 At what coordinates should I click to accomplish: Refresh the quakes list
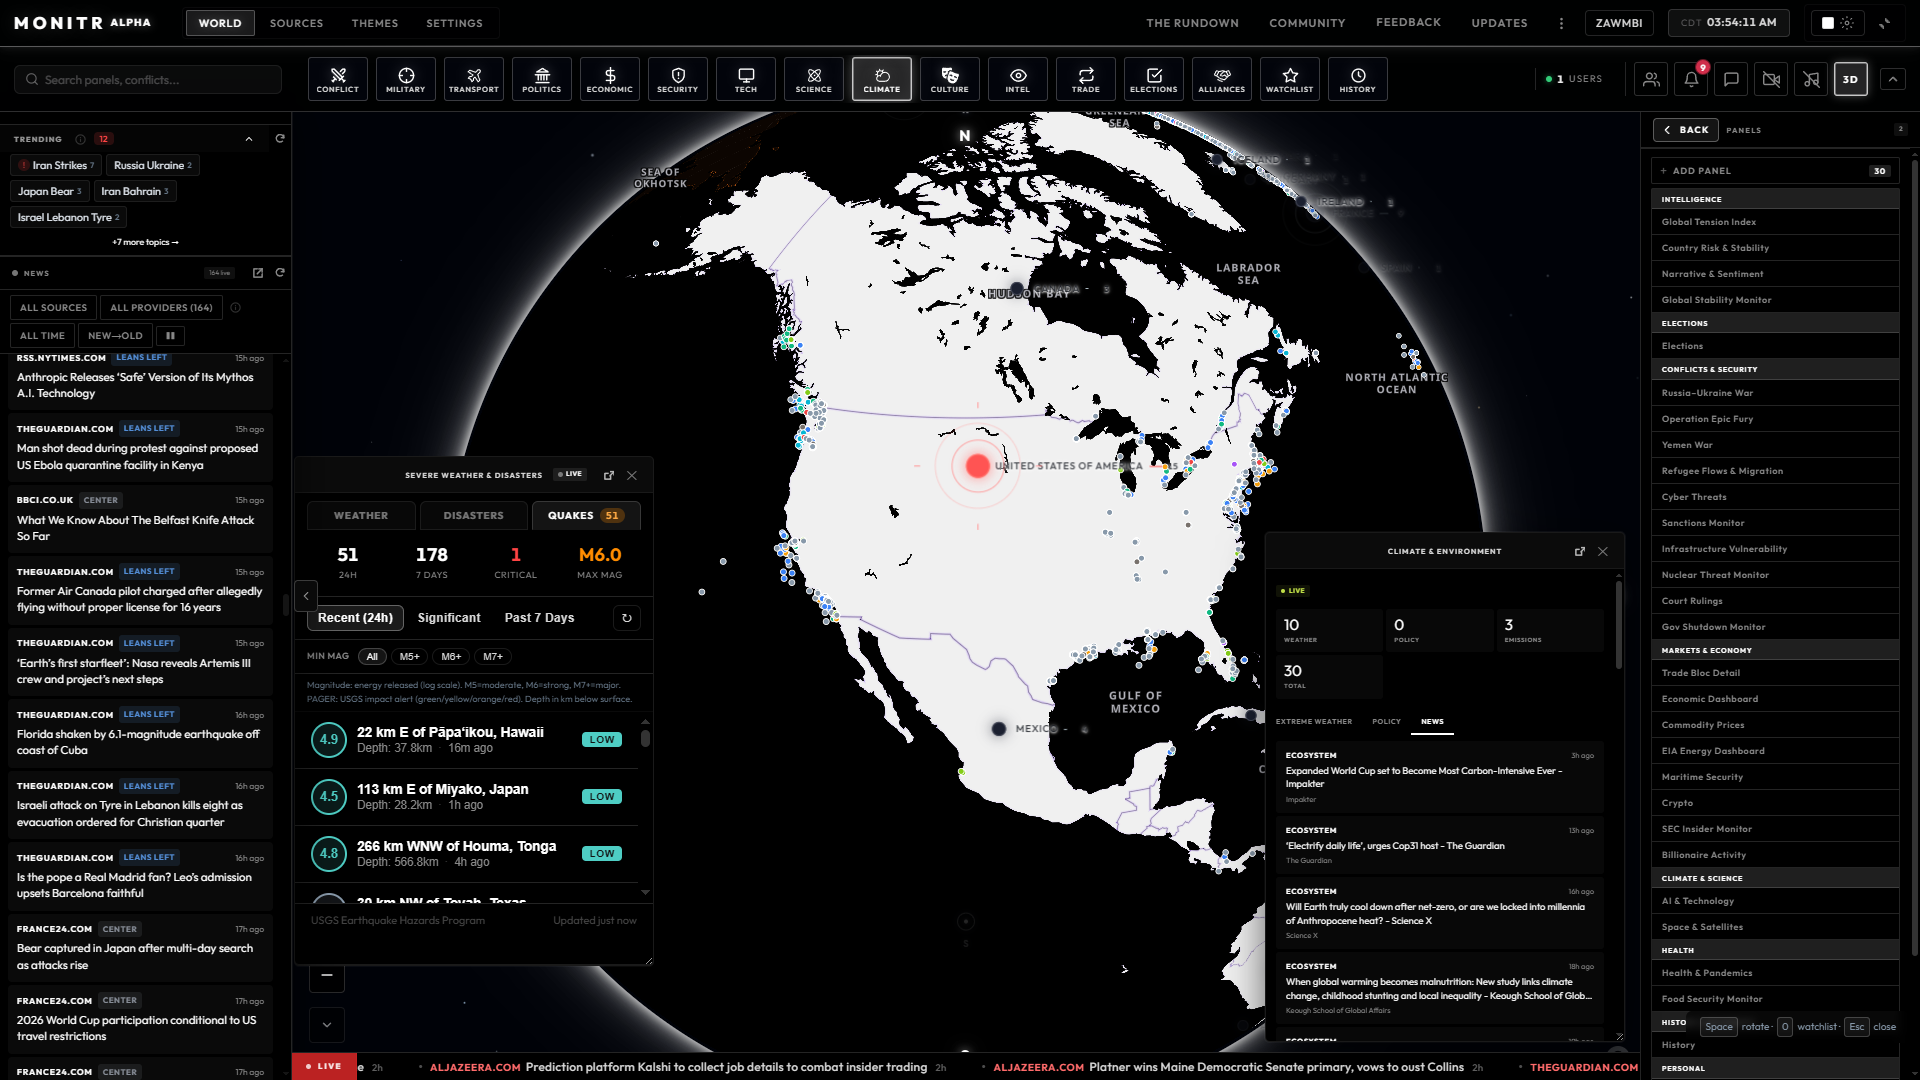tap(627, 618)
